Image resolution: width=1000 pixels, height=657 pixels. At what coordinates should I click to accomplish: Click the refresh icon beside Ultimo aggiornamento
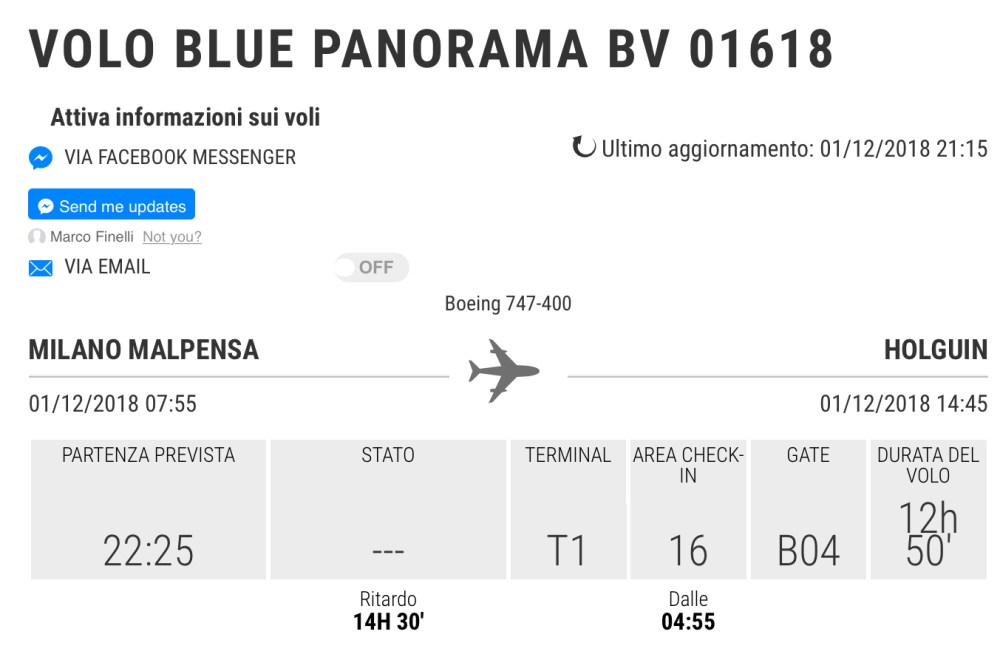point(583,148)
